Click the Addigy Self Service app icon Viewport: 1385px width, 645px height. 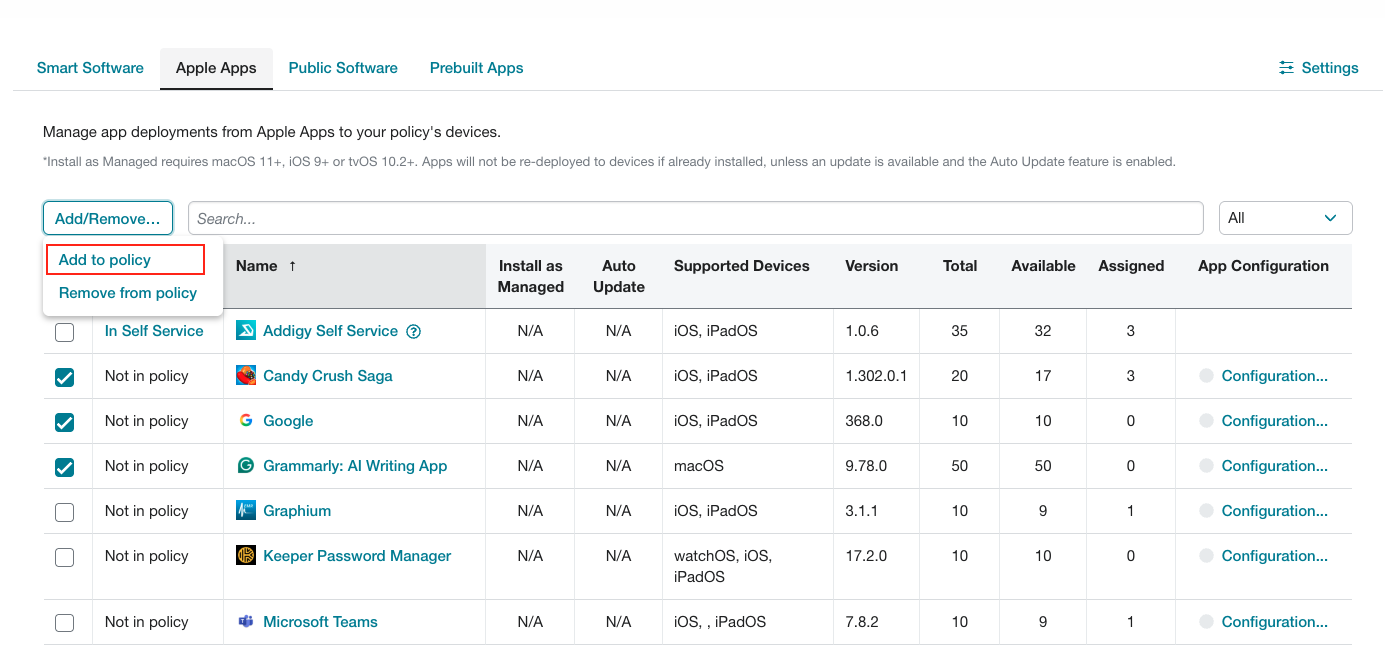click(246, 331)
